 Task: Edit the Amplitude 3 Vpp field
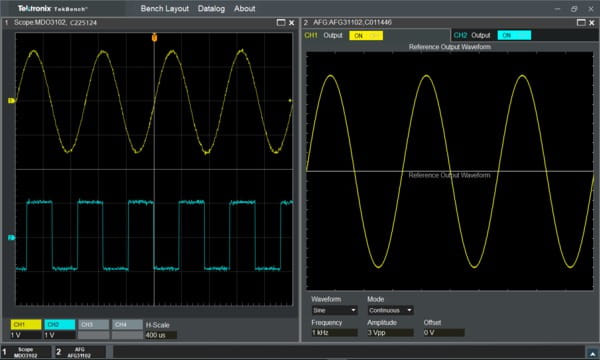coord(391,332)
